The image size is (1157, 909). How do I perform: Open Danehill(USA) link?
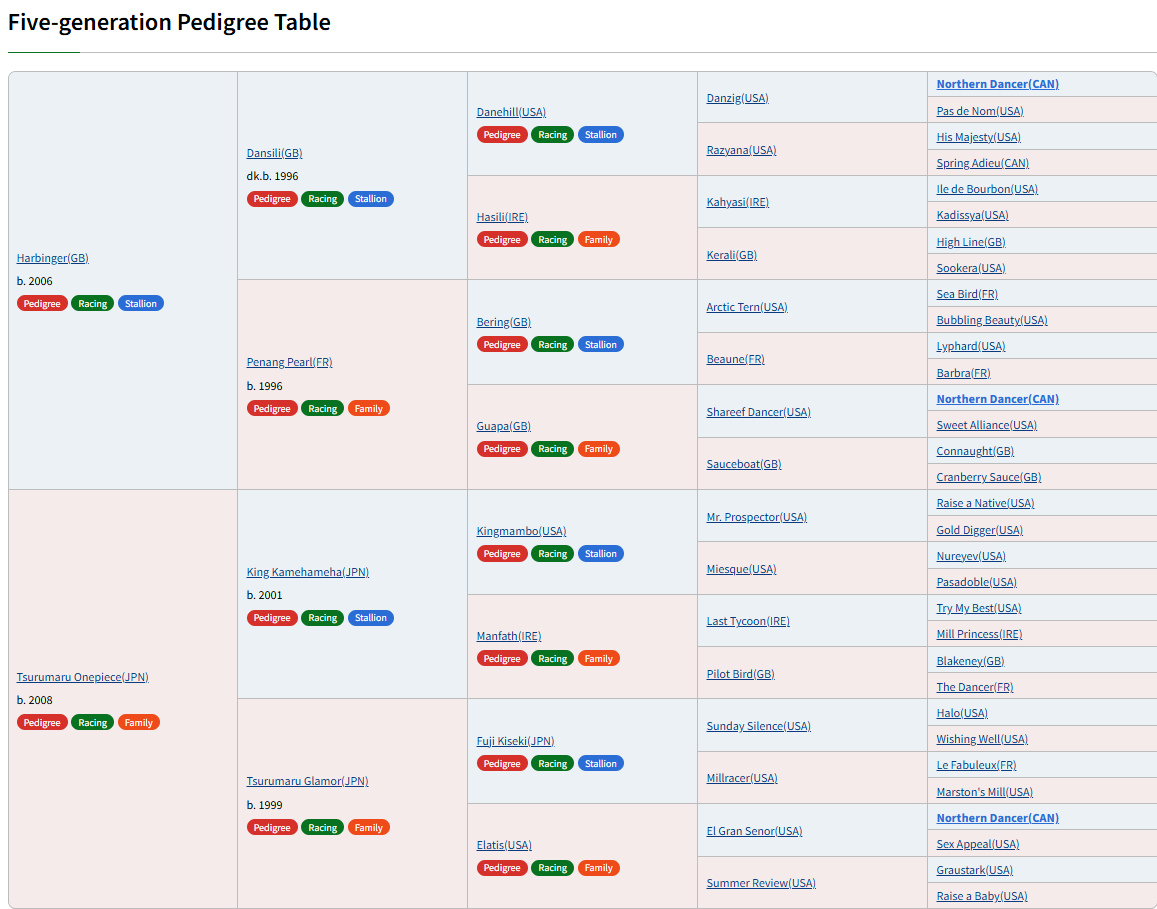pyautogui.click(x=511, y=111)
